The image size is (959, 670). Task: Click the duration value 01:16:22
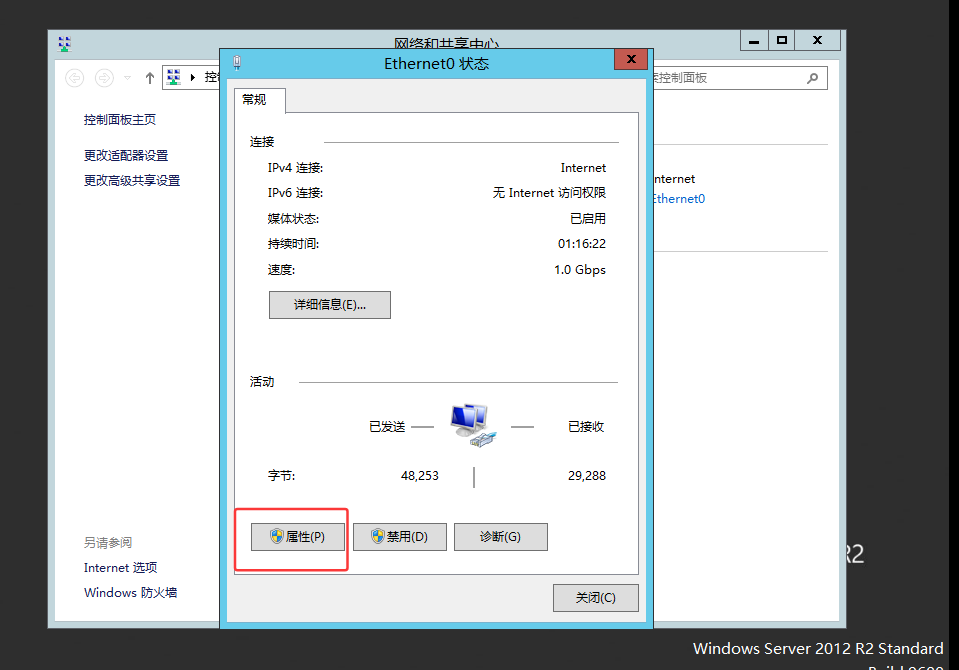[x=582, y=244]
